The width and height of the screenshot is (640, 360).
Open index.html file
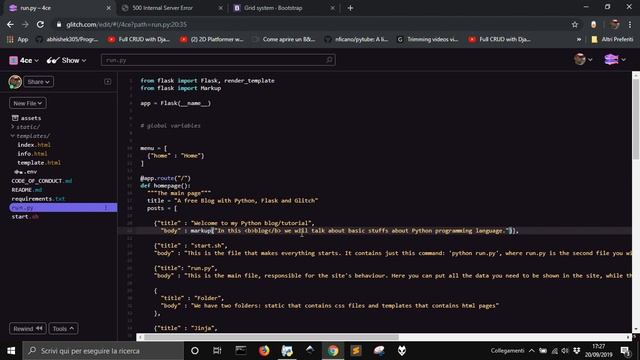coord(34,145)
